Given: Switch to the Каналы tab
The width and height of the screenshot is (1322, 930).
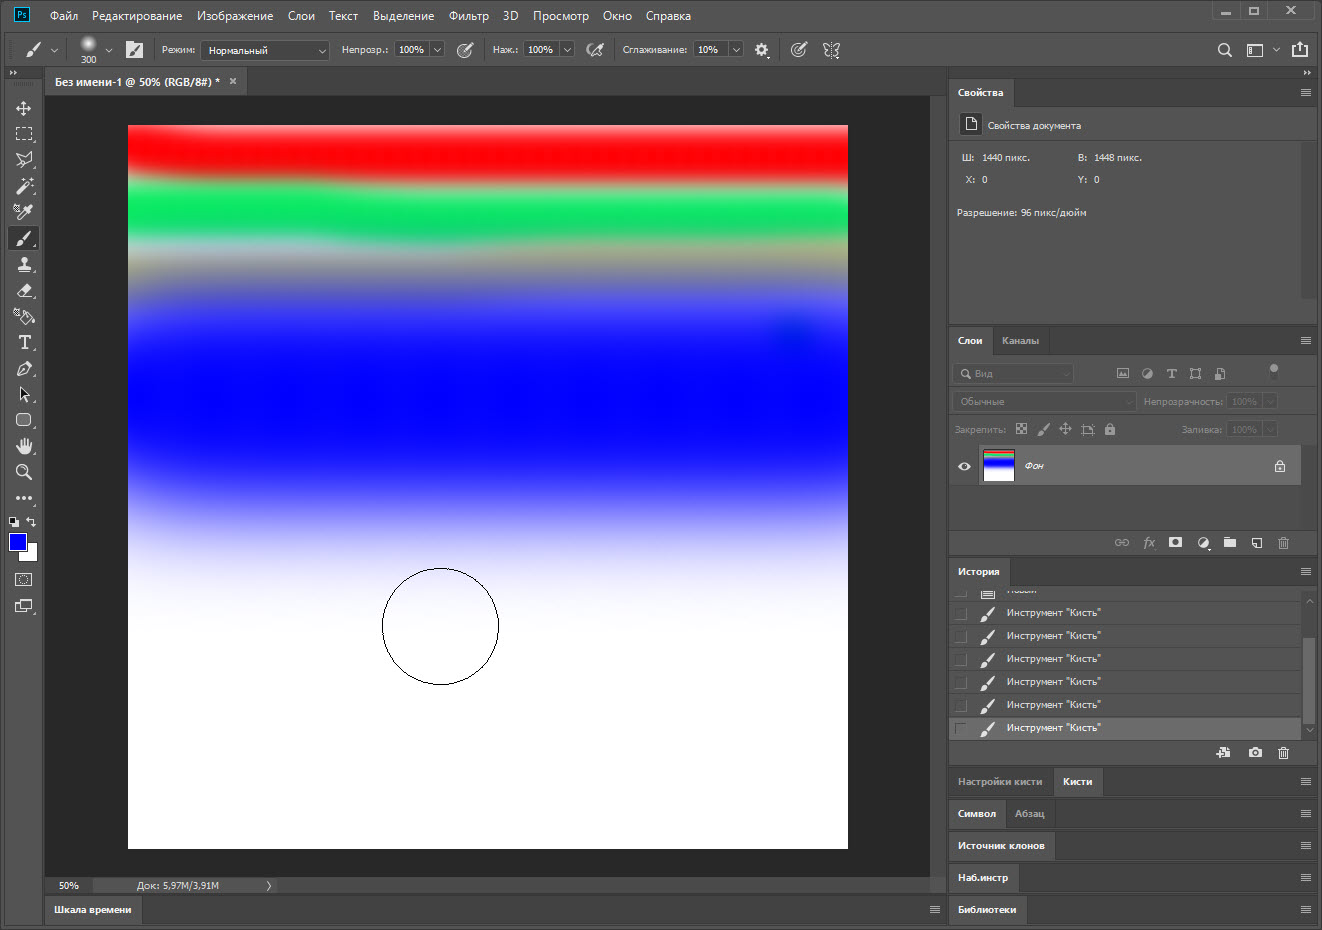Looking at the screenshot, I should click(1020, 341).
